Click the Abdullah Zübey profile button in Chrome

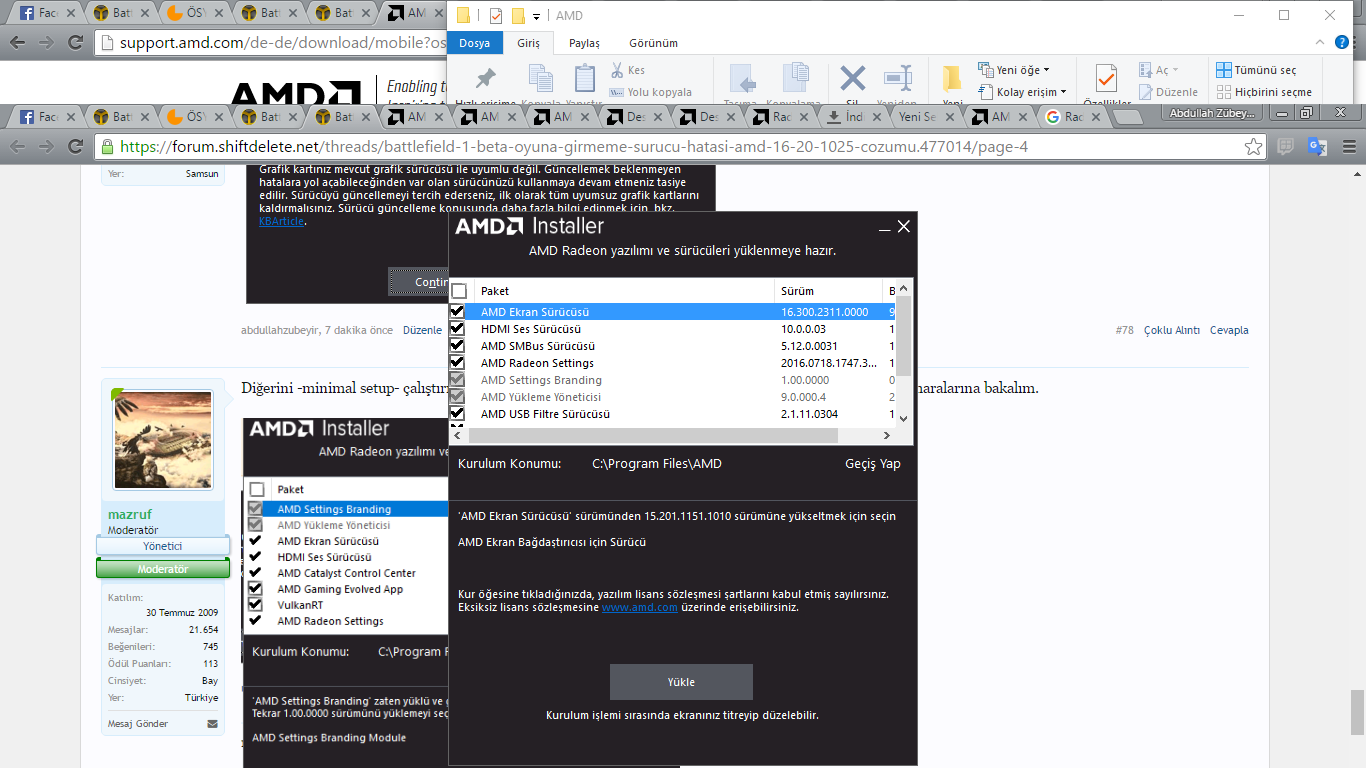pos(1213,114)
